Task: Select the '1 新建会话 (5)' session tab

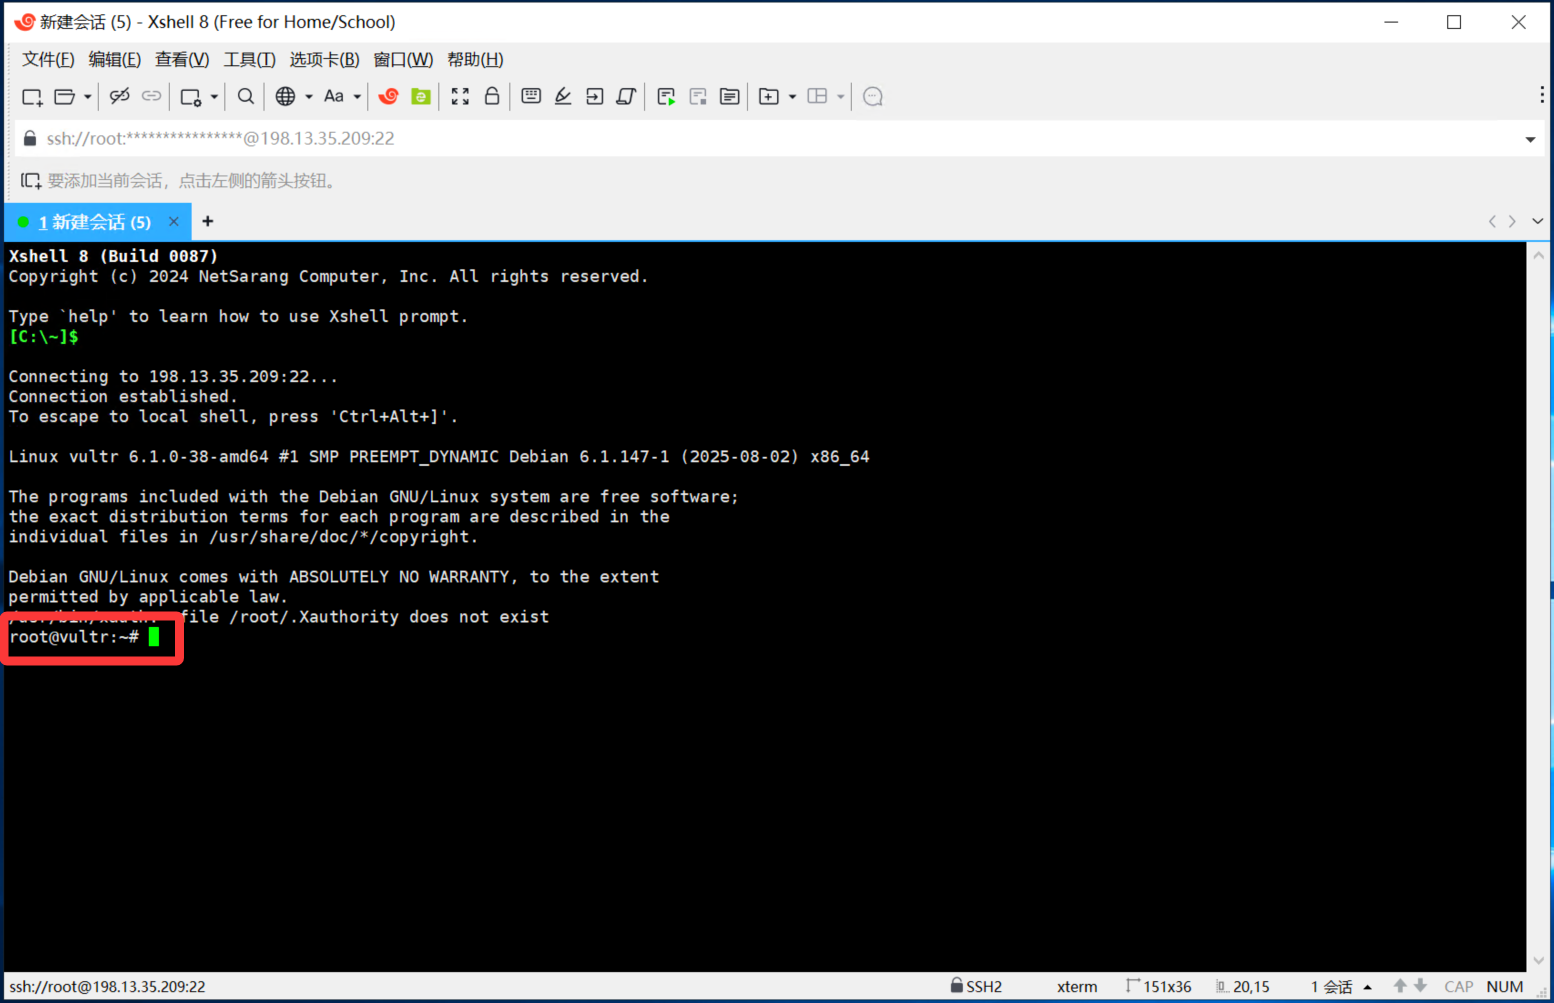Action: tap(94, 222)
